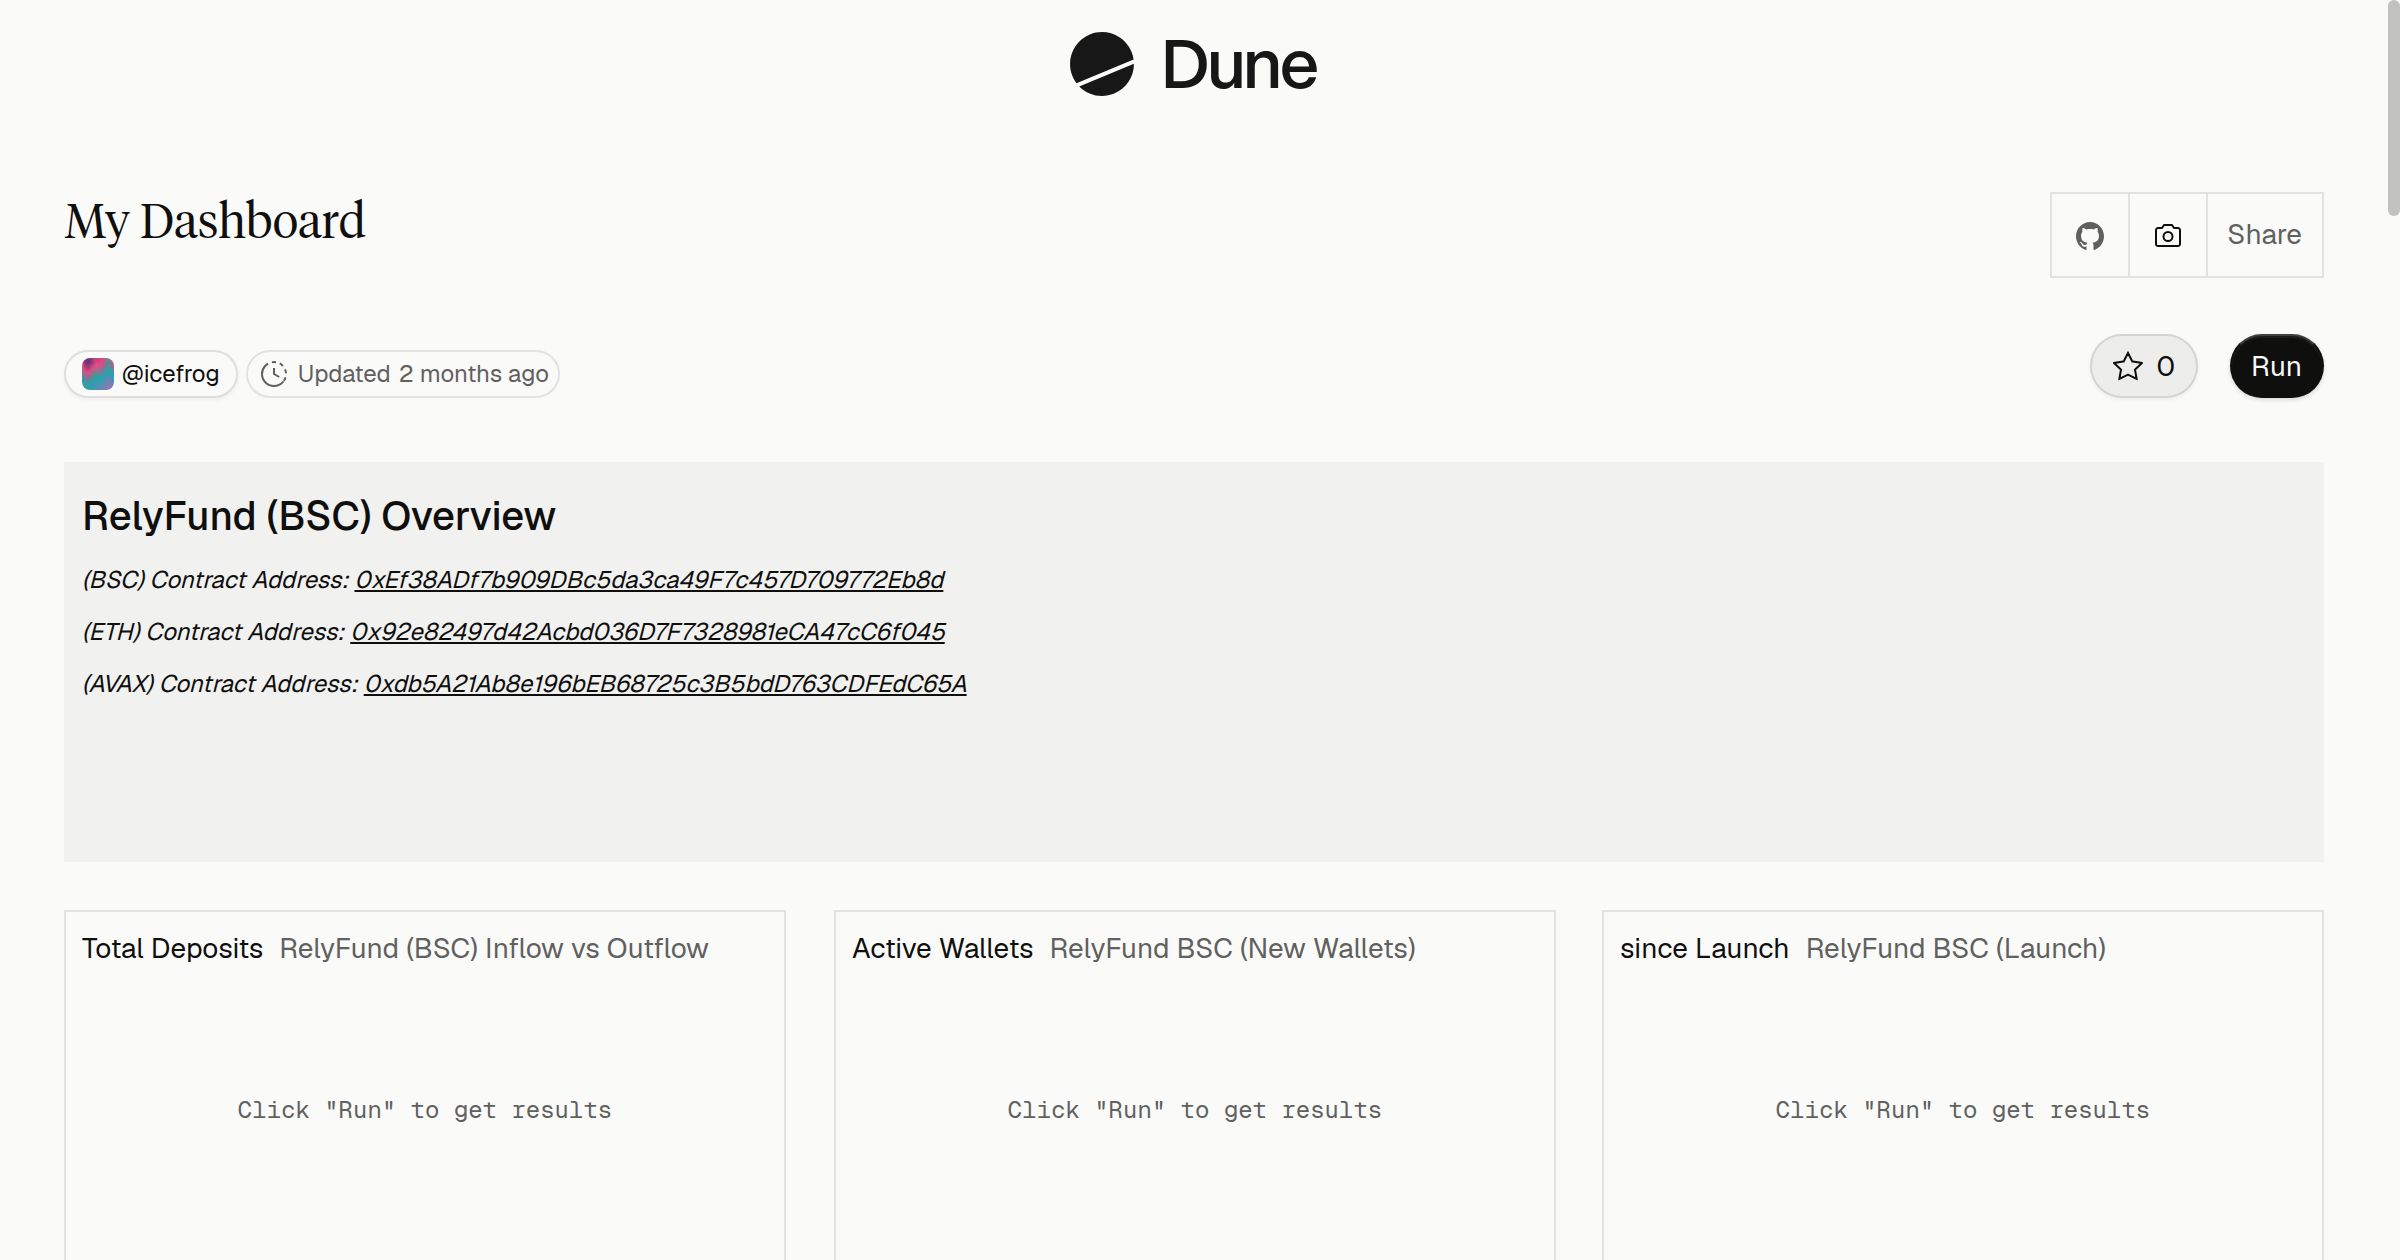The image size is (2400, 1260).
Task: Open RelyFund (BSC) Inflow vs Outflow query
Action: tap(494, 948)
